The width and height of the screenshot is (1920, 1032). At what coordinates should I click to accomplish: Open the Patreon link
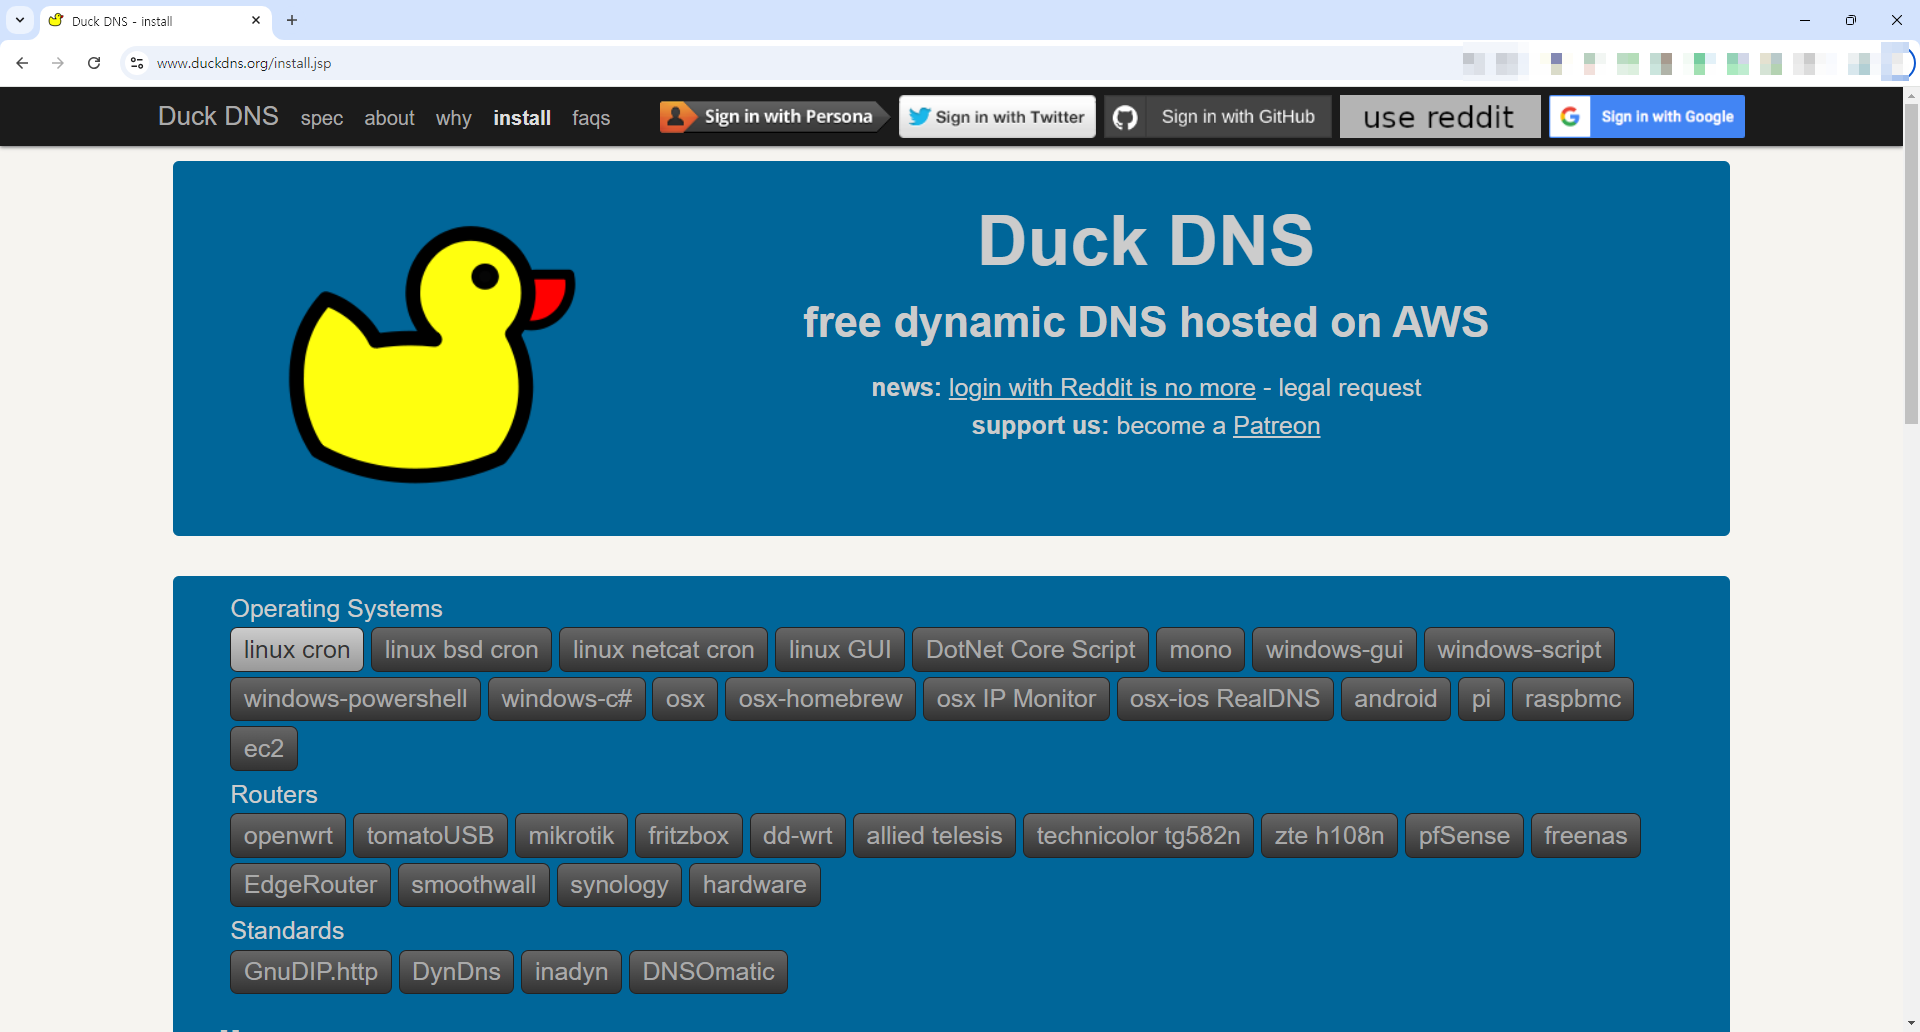[1276, 426]
